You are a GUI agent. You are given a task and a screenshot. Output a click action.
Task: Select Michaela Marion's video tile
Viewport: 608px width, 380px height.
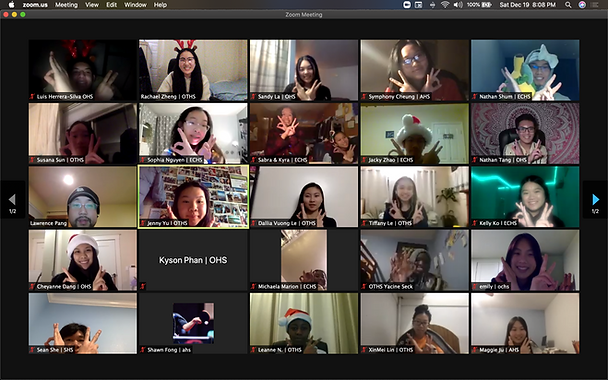point(304,260)
